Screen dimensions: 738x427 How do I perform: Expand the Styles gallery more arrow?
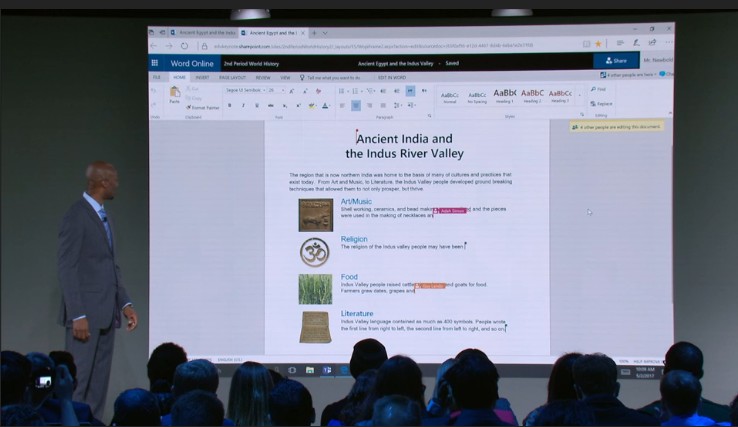579,95
